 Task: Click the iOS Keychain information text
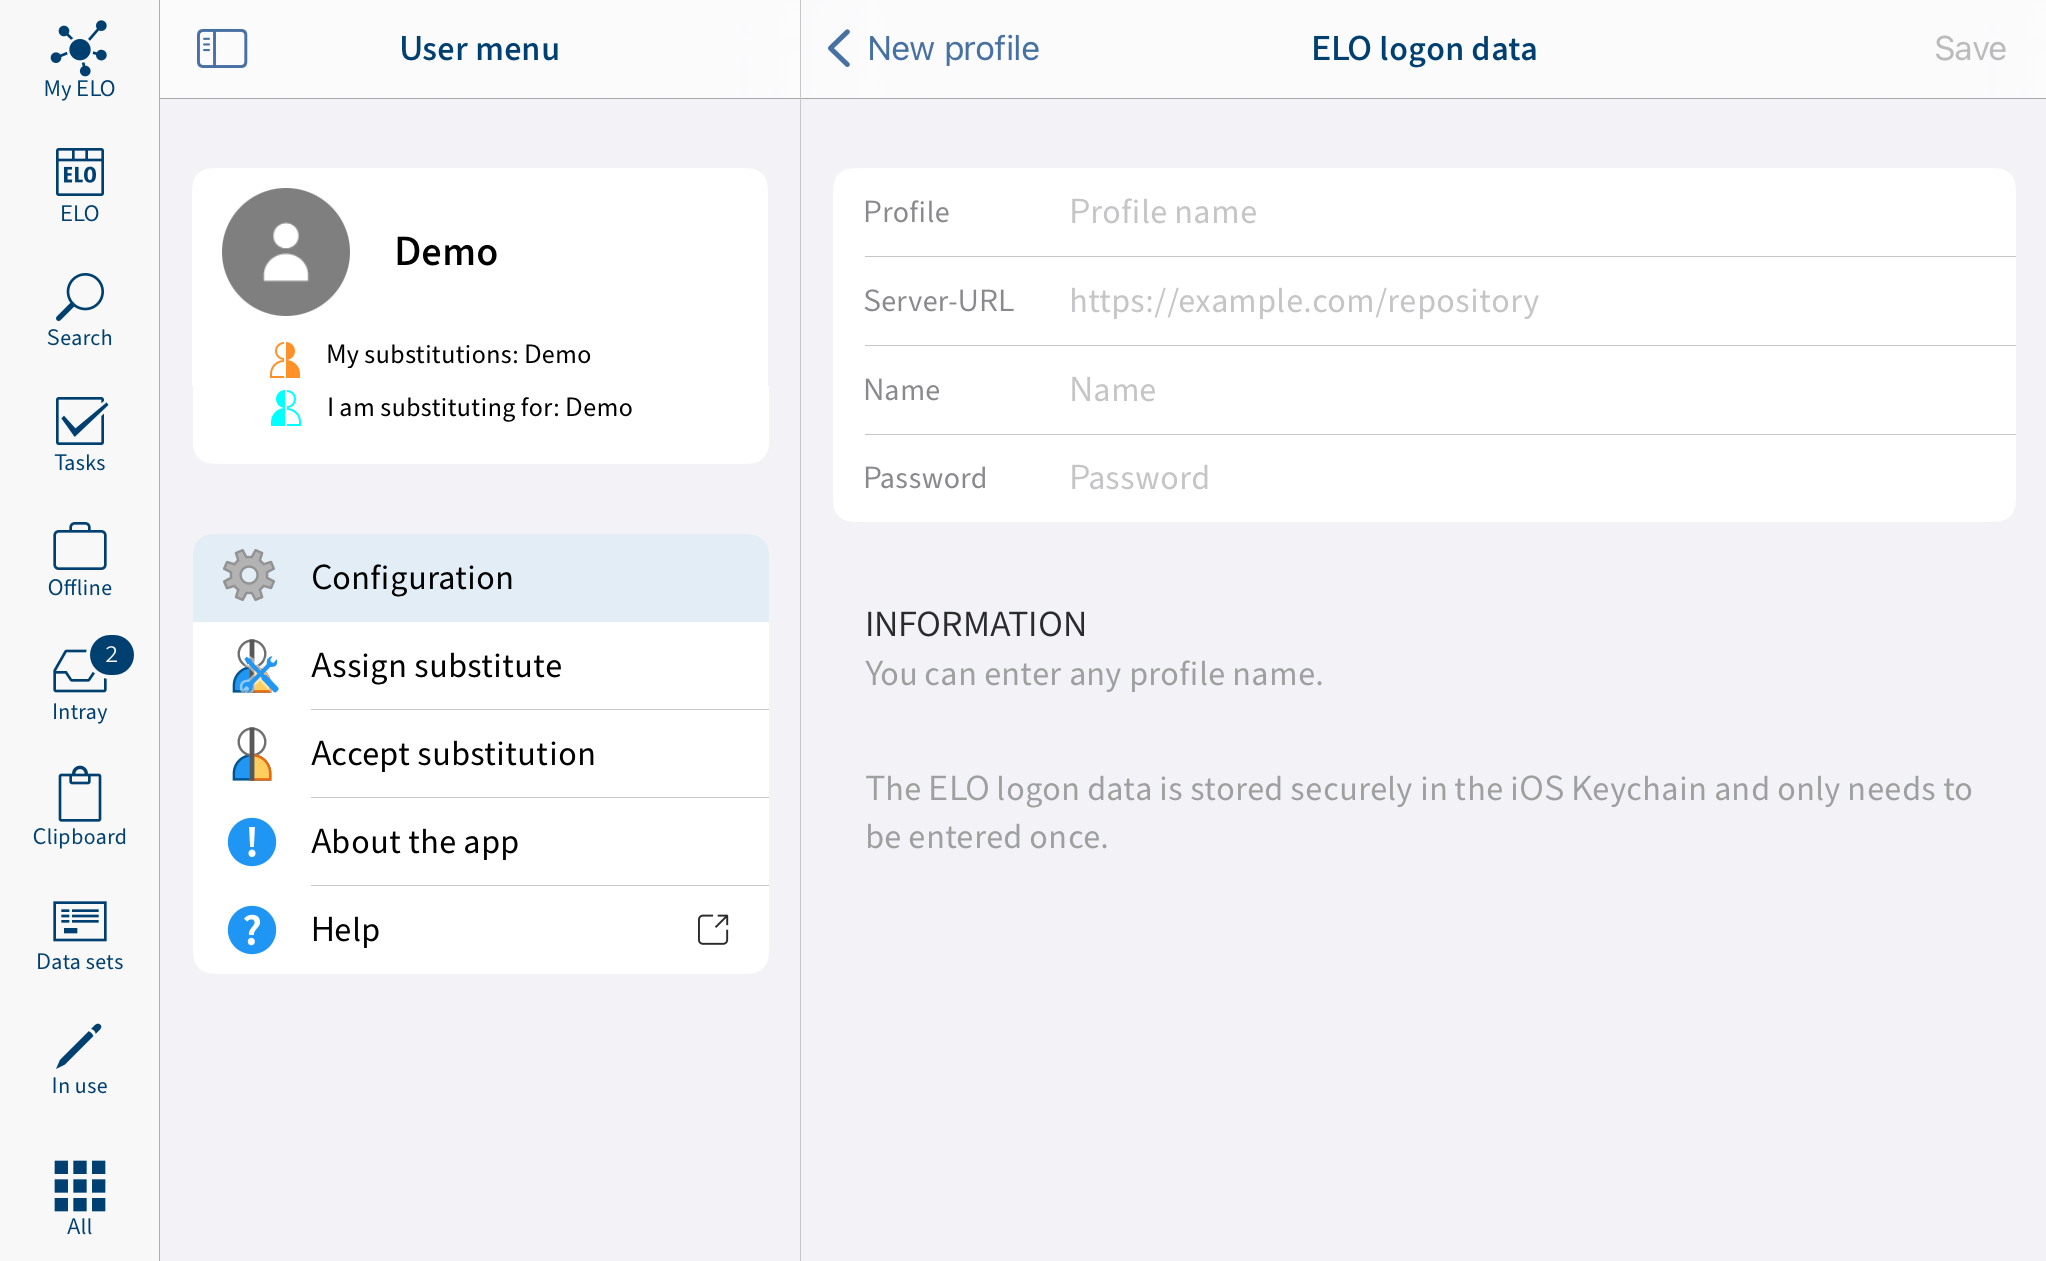pyautogui.click(x=1419, y=813)
